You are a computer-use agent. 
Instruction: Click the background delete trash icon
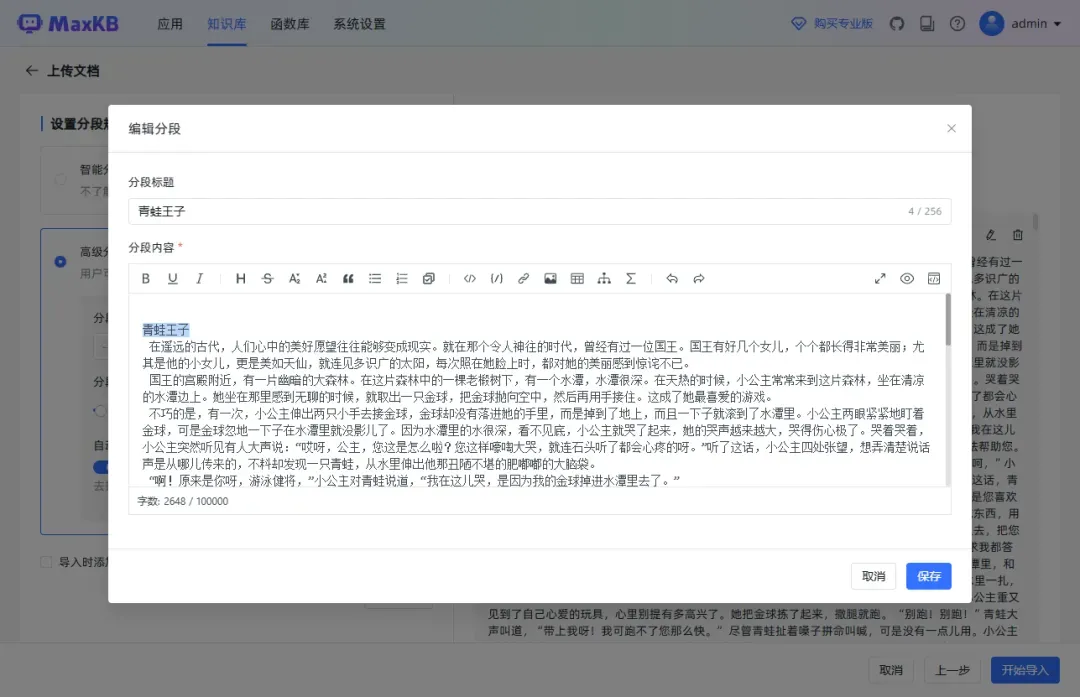pyautogui.click(x=1017, y=235)
